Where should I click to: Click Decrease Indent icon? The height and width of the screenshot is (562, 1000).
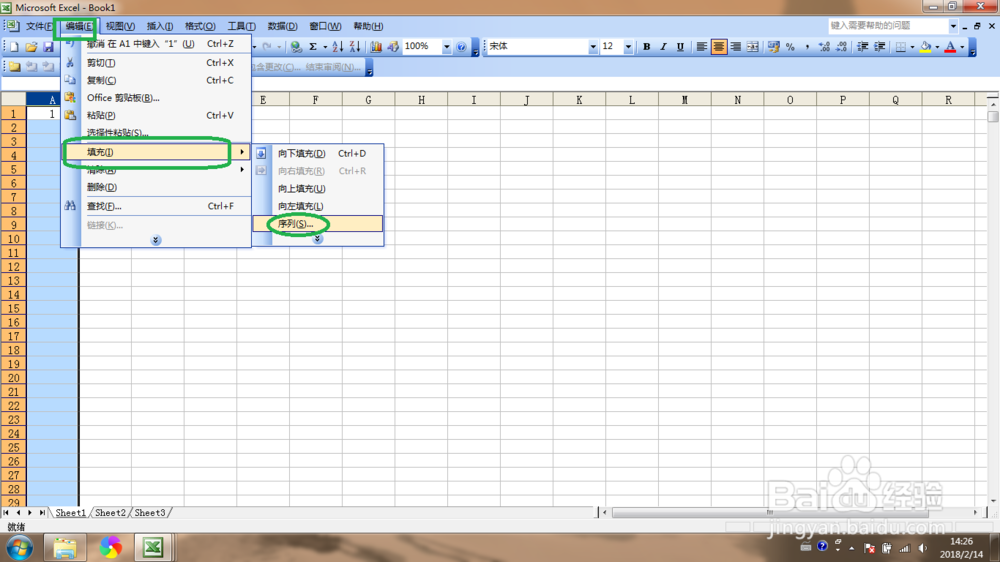click(863, 47)
